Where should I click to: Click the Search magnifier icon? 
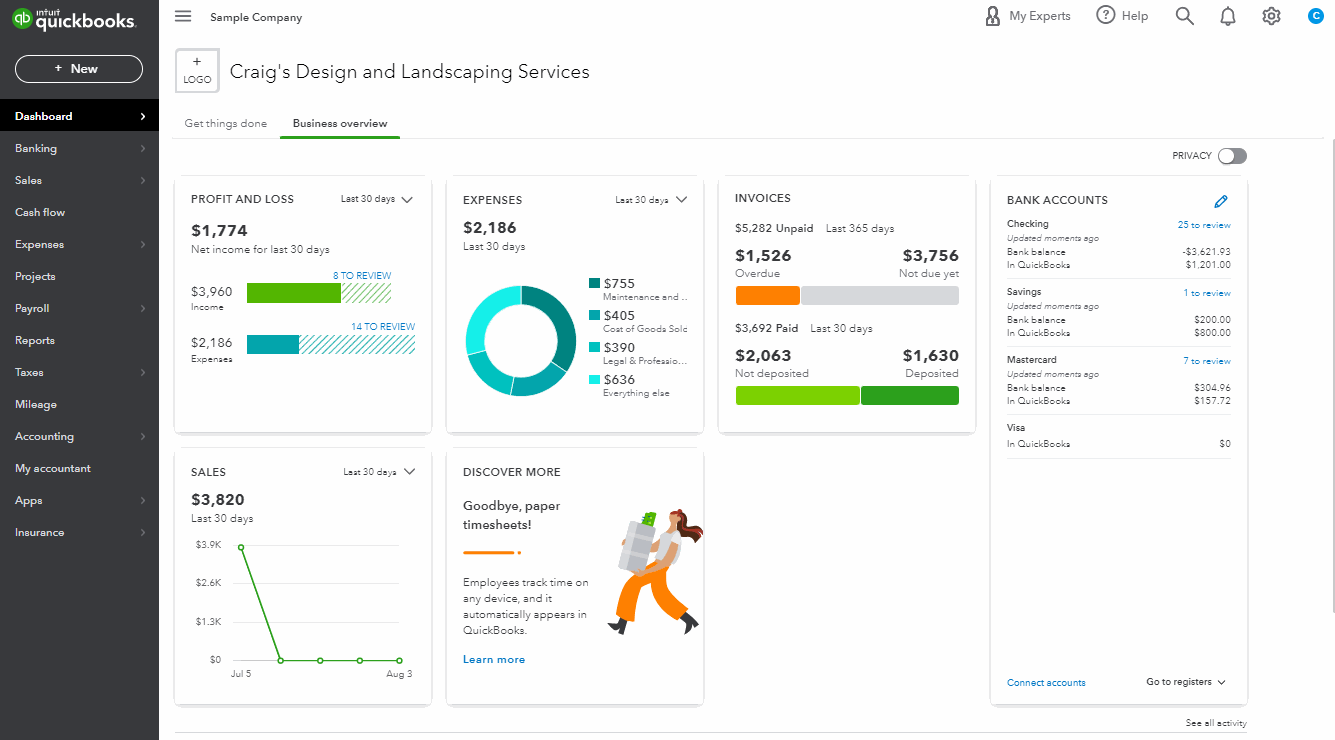(1185, 16)
